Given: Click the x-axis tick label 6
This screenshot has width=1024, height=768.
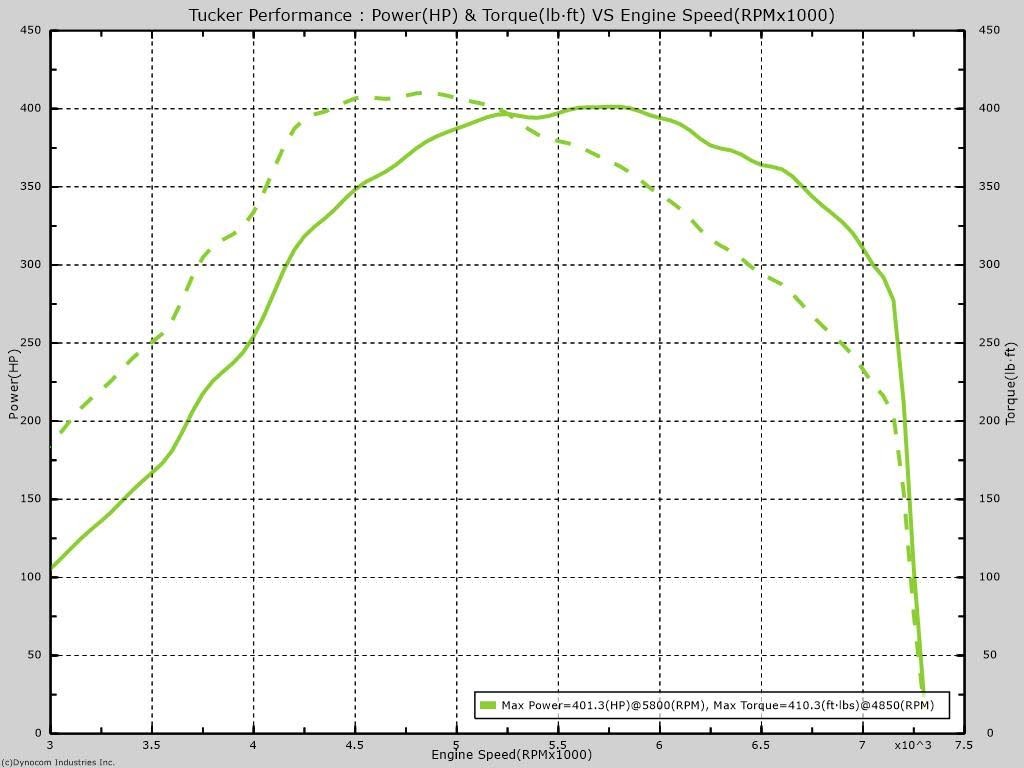Looking at the screenshot, I should click(x=660, y=745).
